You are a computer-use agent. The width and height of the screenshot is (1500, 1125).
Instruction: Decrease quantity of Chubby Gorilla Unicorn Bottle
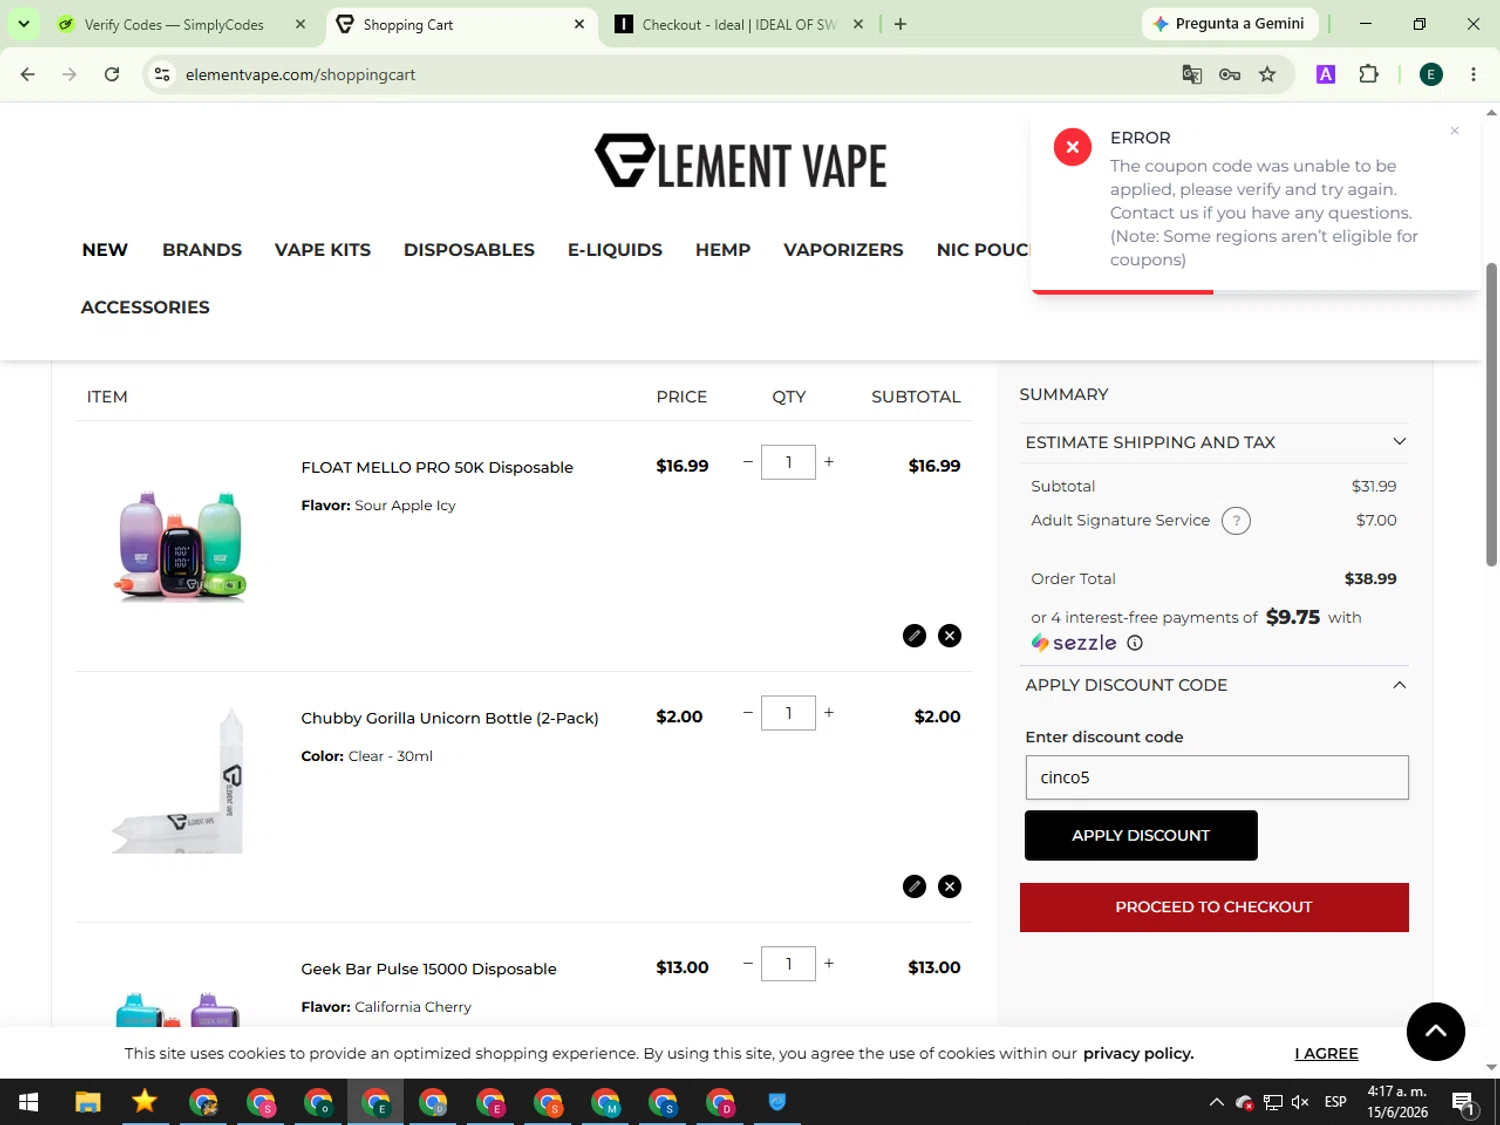pos(748,713)
